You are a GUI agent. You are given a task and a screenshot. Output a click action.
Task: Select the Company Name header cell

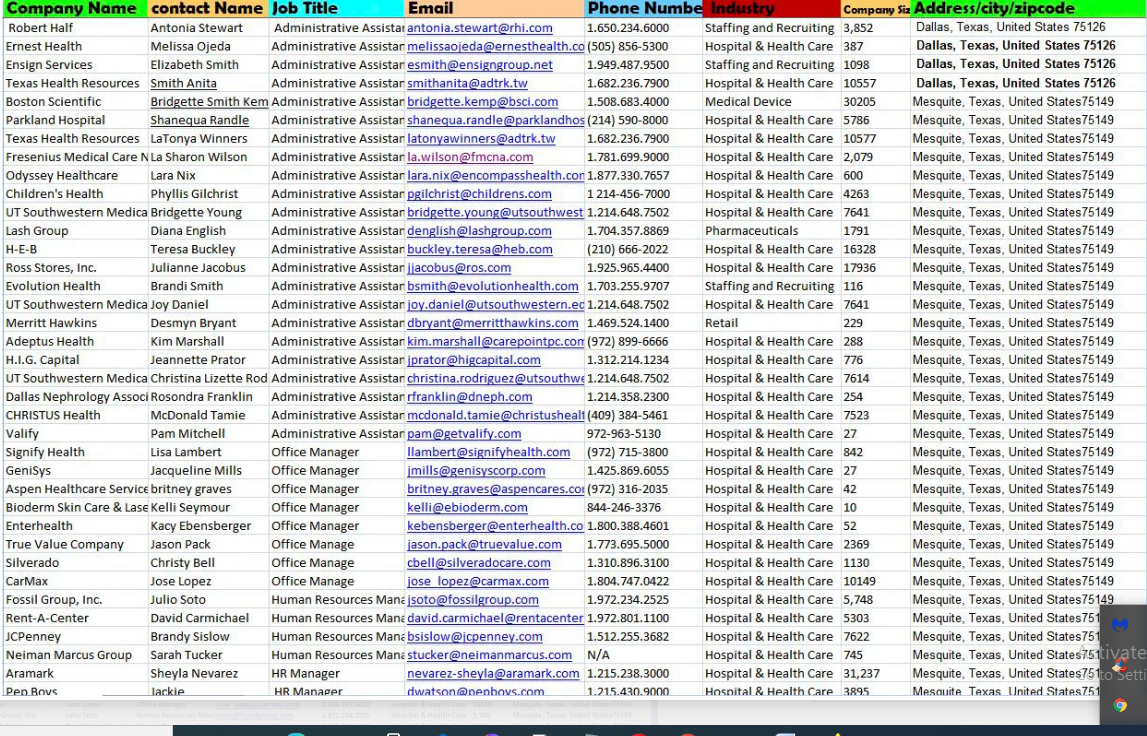(x=65, y=9)
